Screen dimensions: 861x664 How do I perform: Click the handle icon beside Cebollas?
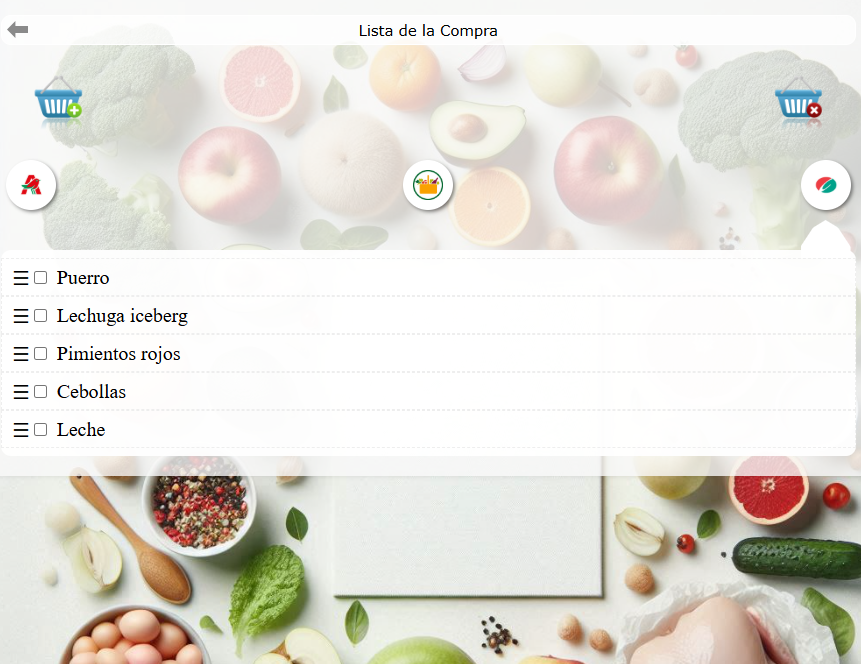[21, 392]
